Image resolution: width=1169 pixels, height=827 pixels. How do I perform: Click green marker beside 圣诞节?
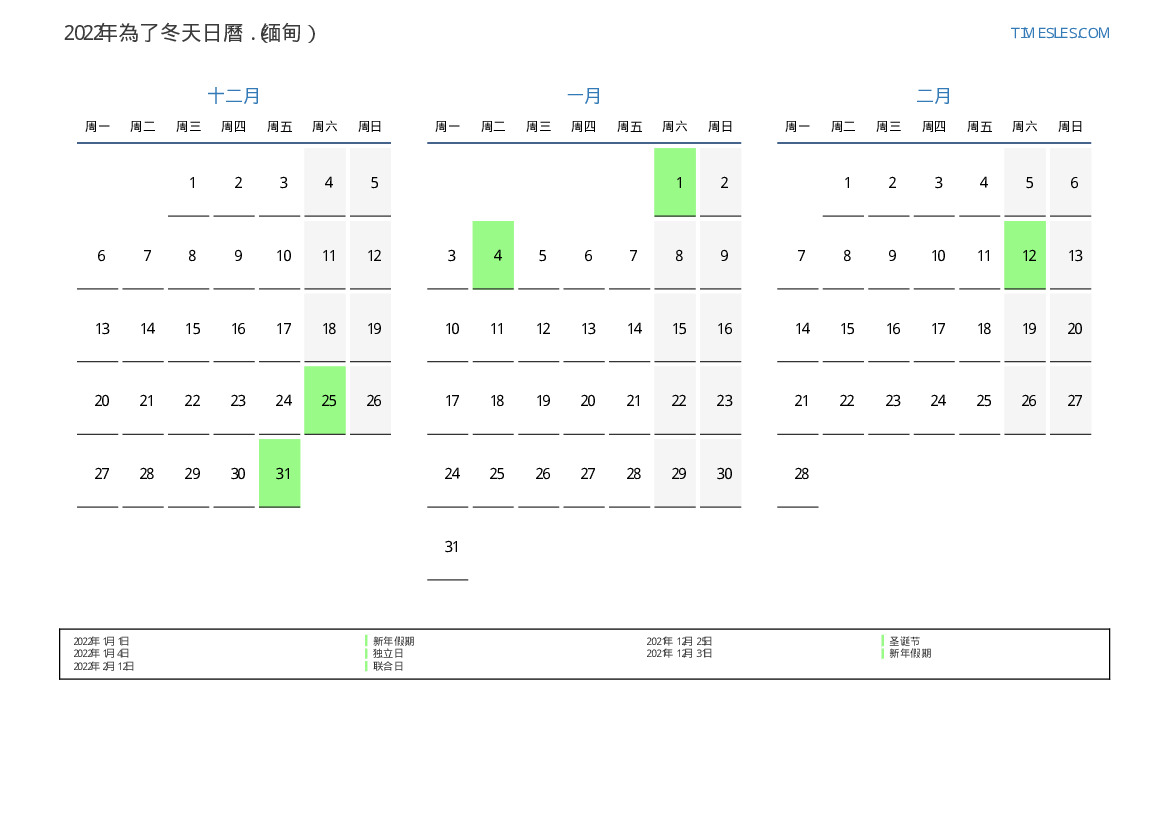pyautogui.click(x=883, y=642)
